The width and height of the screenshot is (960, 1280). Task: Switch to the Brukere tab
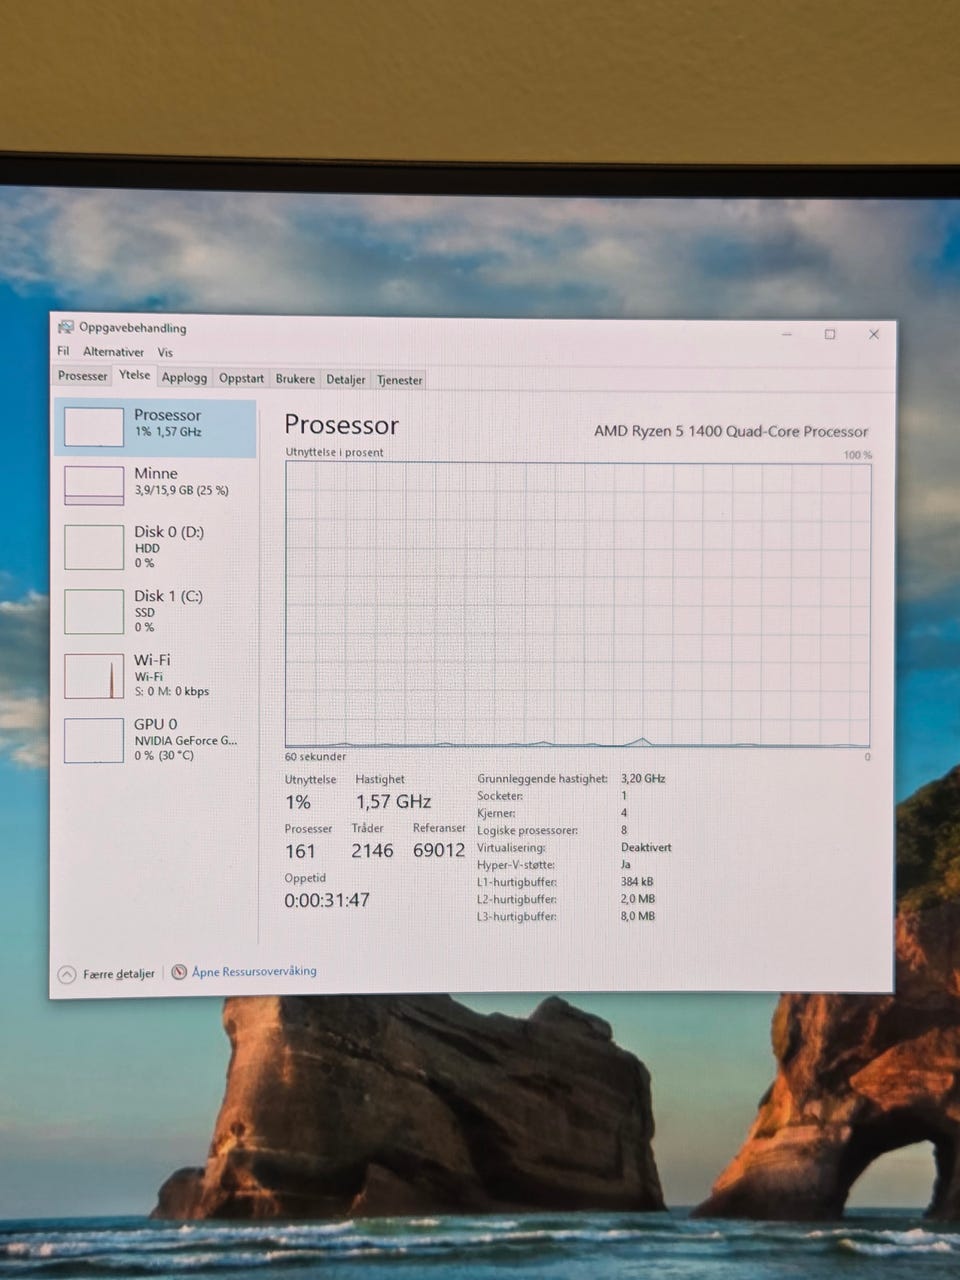tap(295, 379)
